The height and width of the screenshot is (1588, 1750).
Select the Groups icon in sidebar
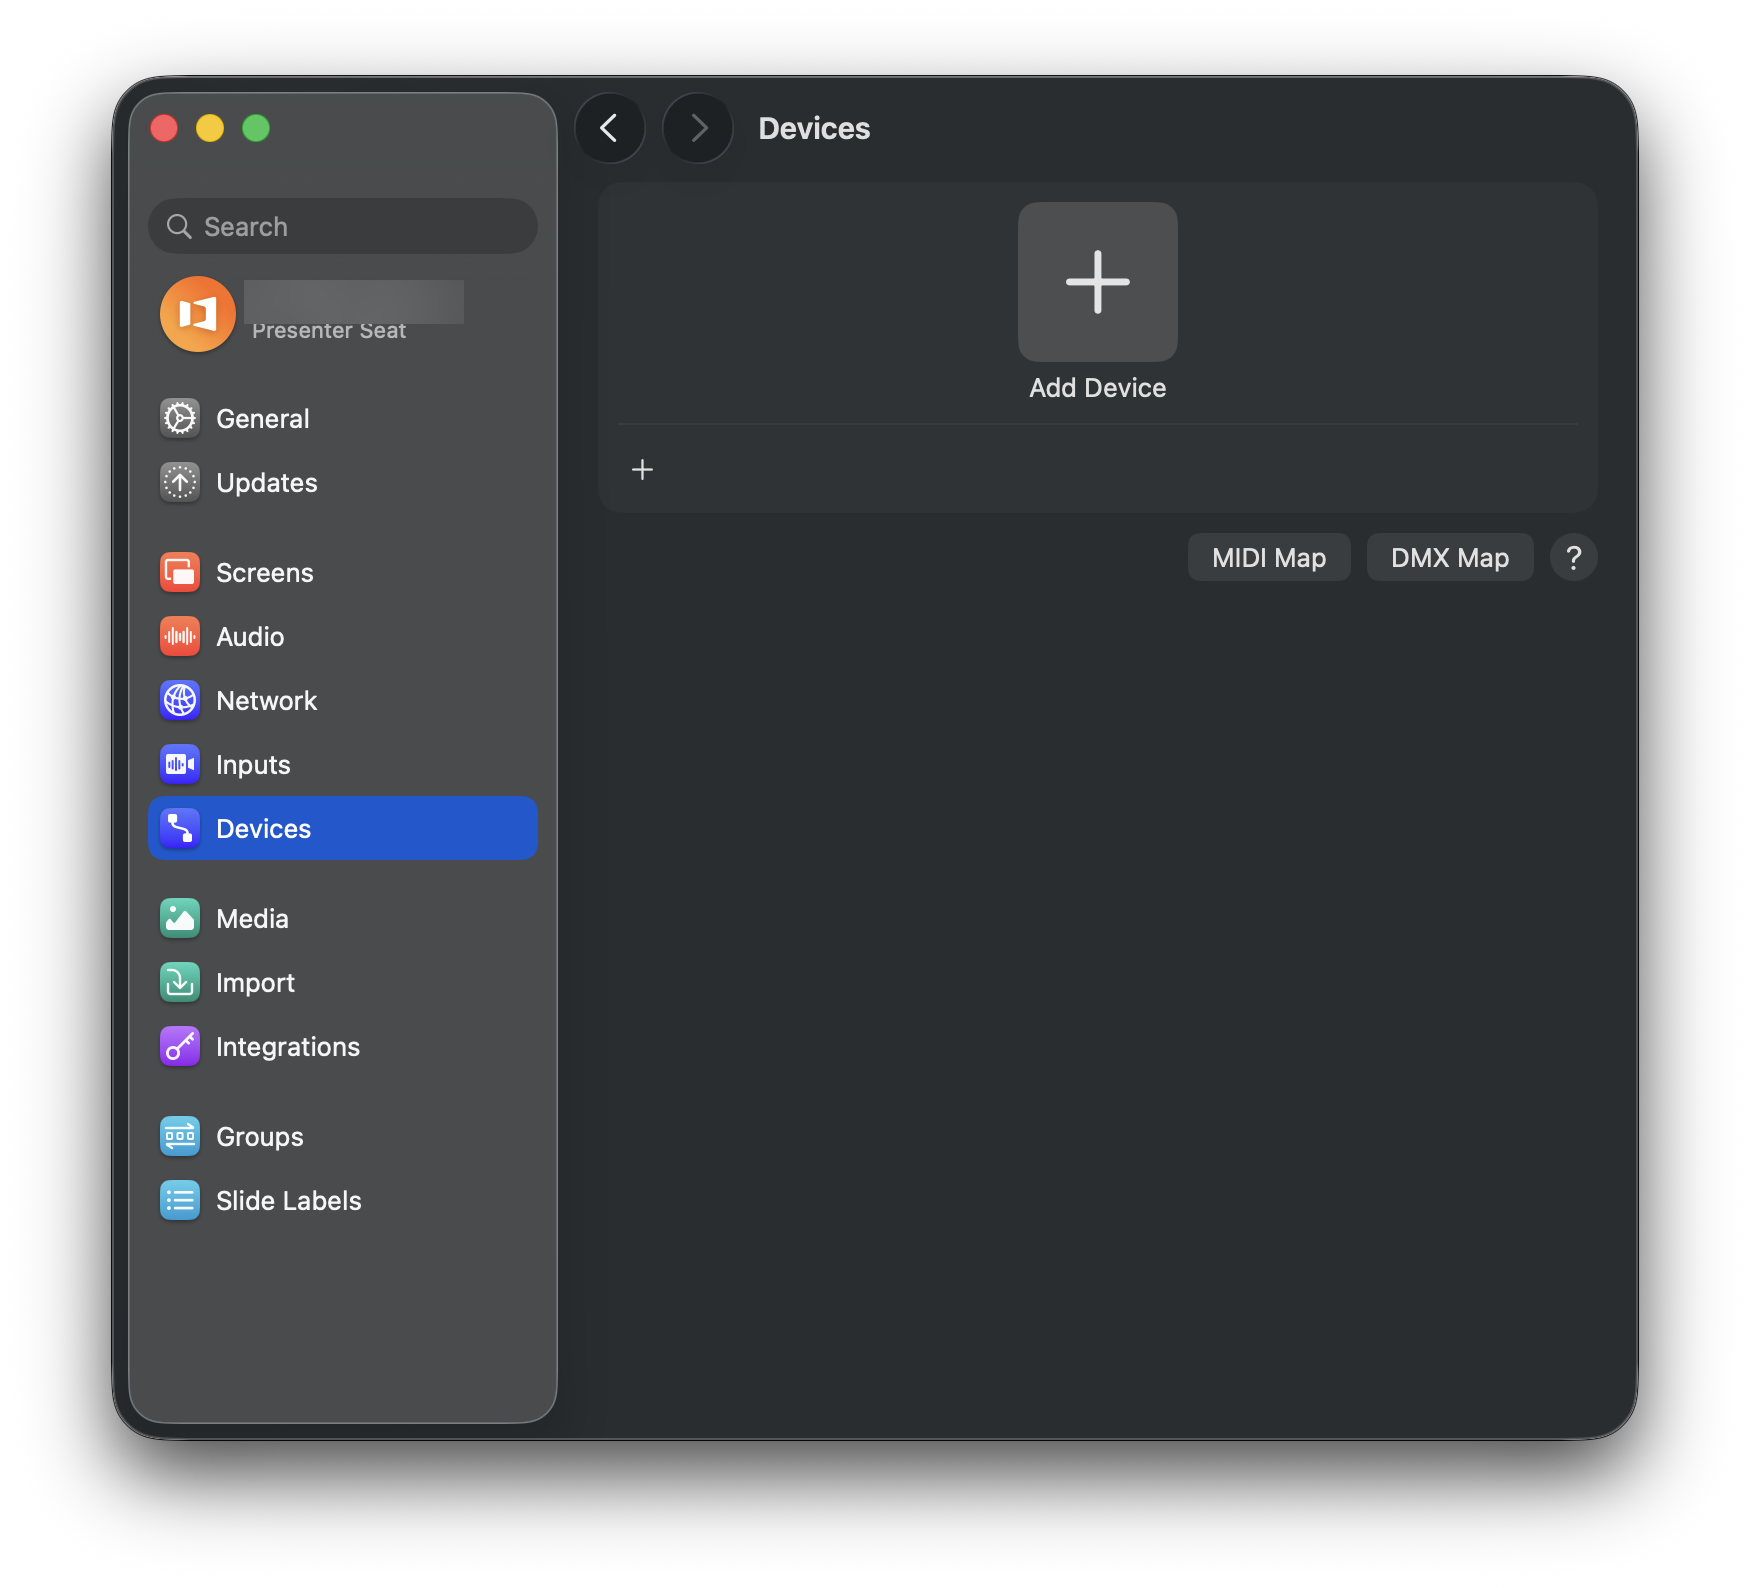coord(180,1136)
